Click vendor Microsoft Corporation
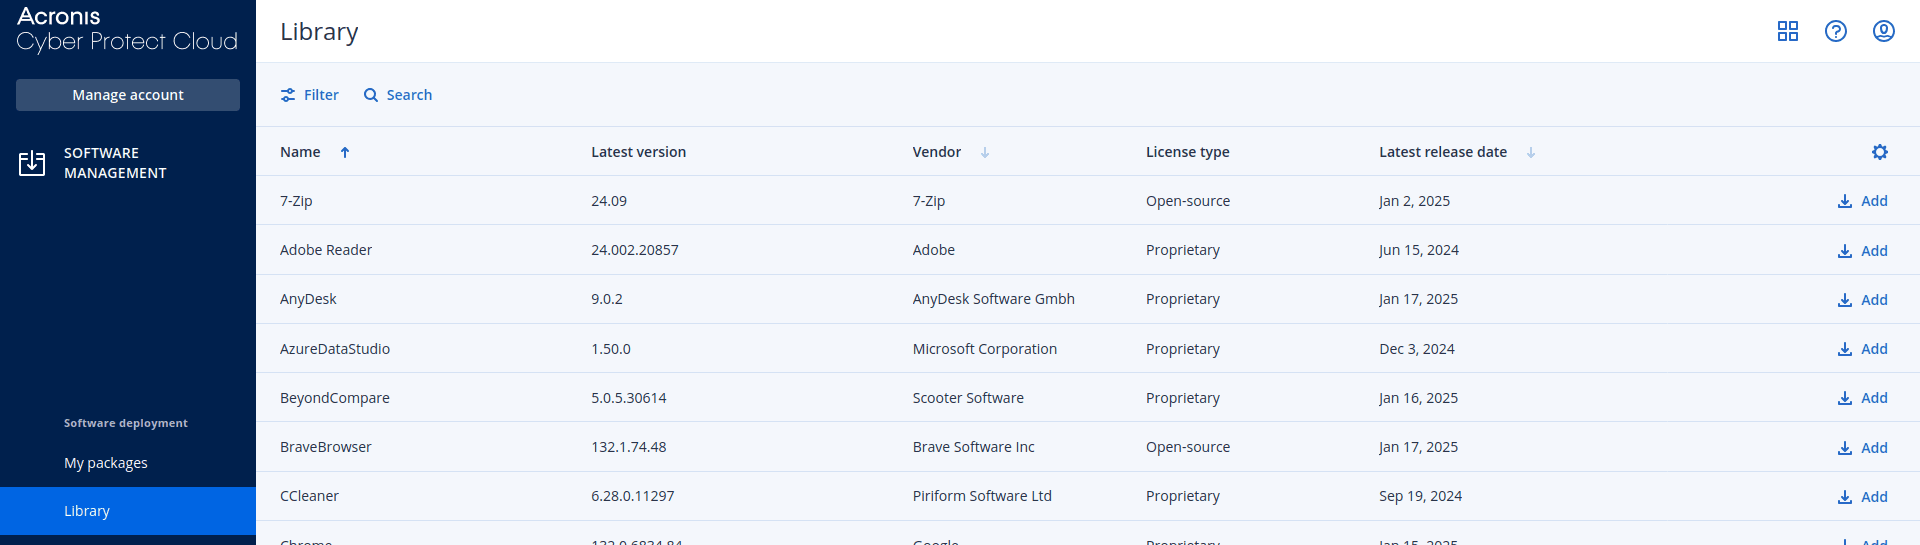Image resolution: width=1920 pixels, height=545 pixels. (985, 349)
